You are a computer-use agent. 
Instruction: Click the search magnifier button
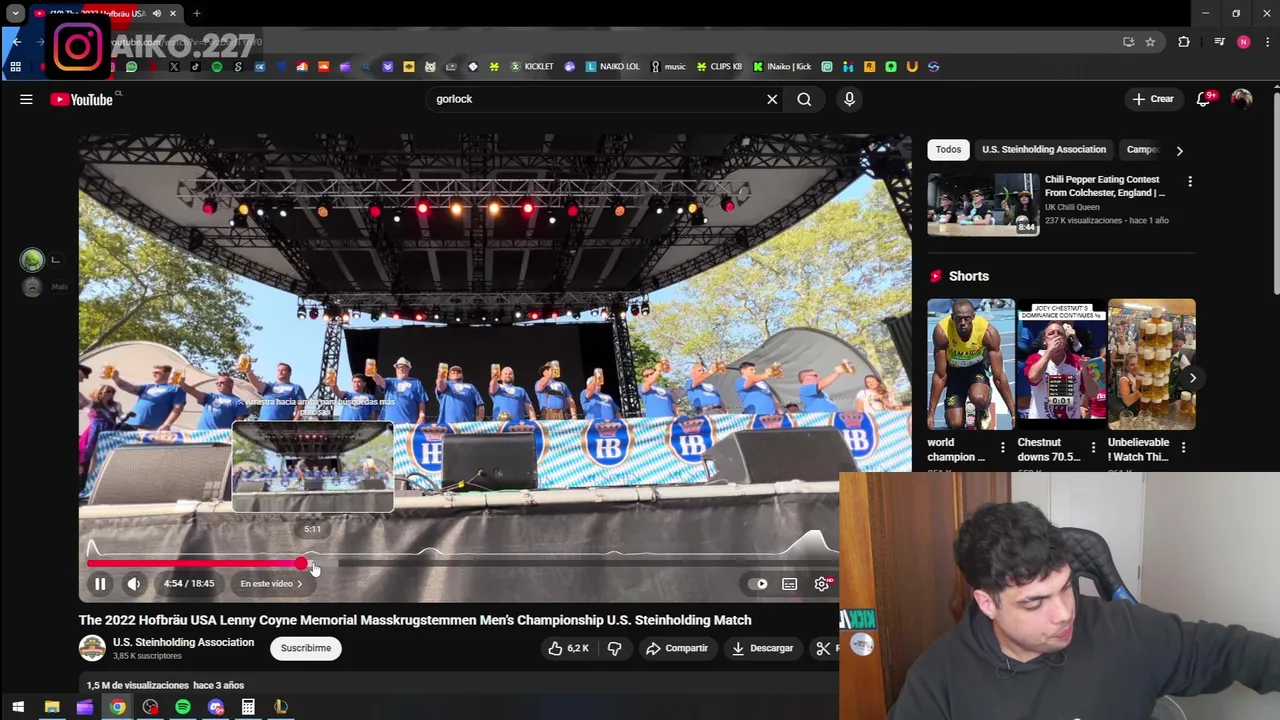pos(804,99)
